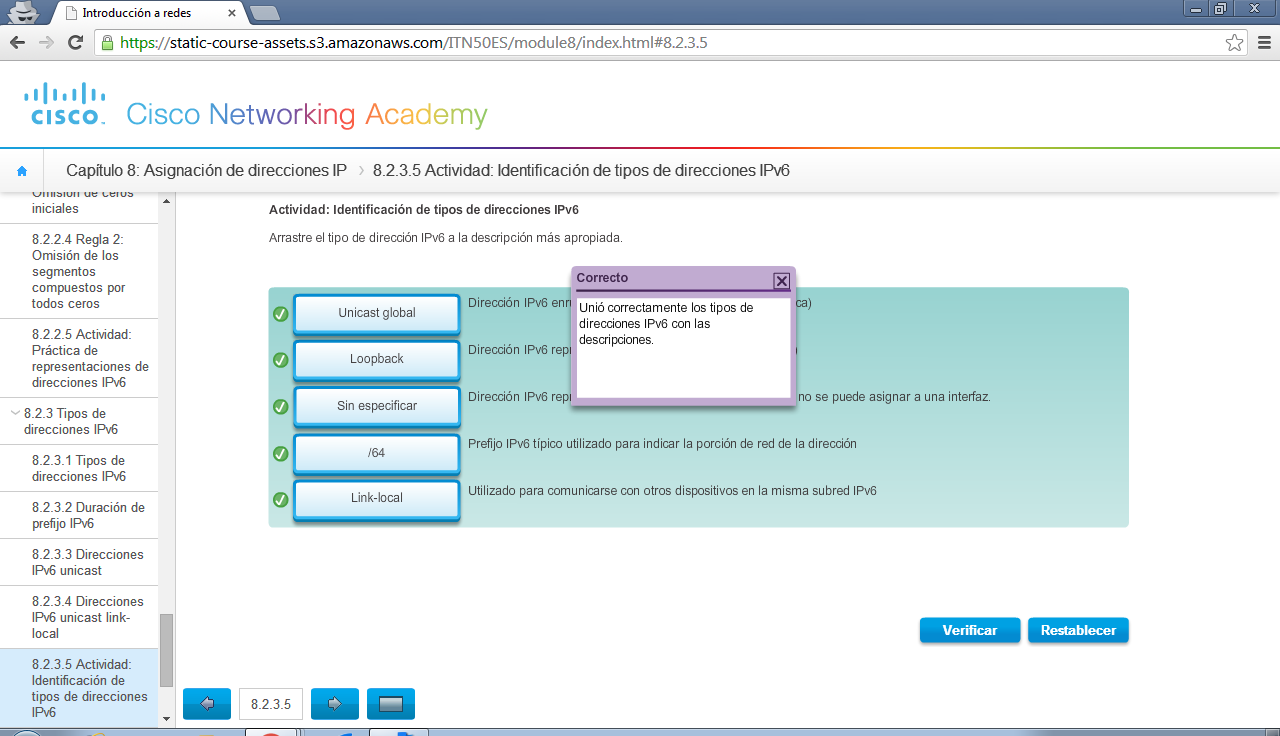Click the back navigation arrow icon
The width and height of the screenshot is (1280, 736).
click(206, 703)
